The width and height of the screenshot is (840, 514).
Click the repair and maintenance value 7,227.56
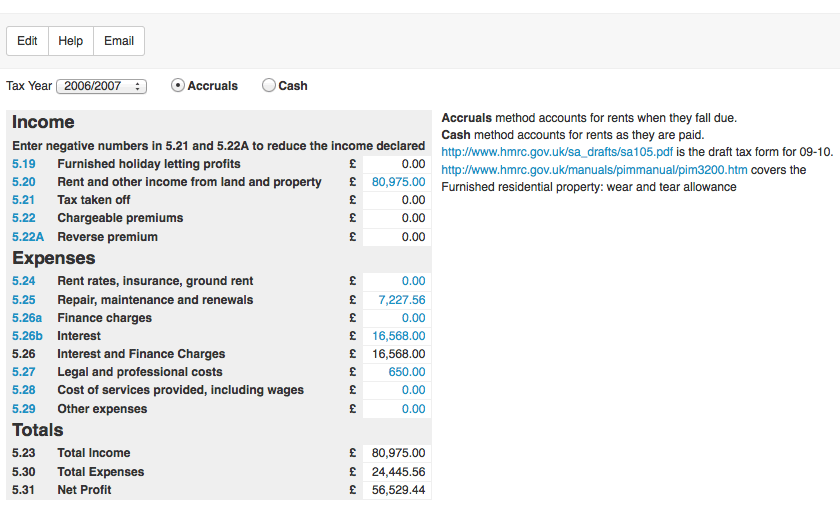[x=401, y=300]
